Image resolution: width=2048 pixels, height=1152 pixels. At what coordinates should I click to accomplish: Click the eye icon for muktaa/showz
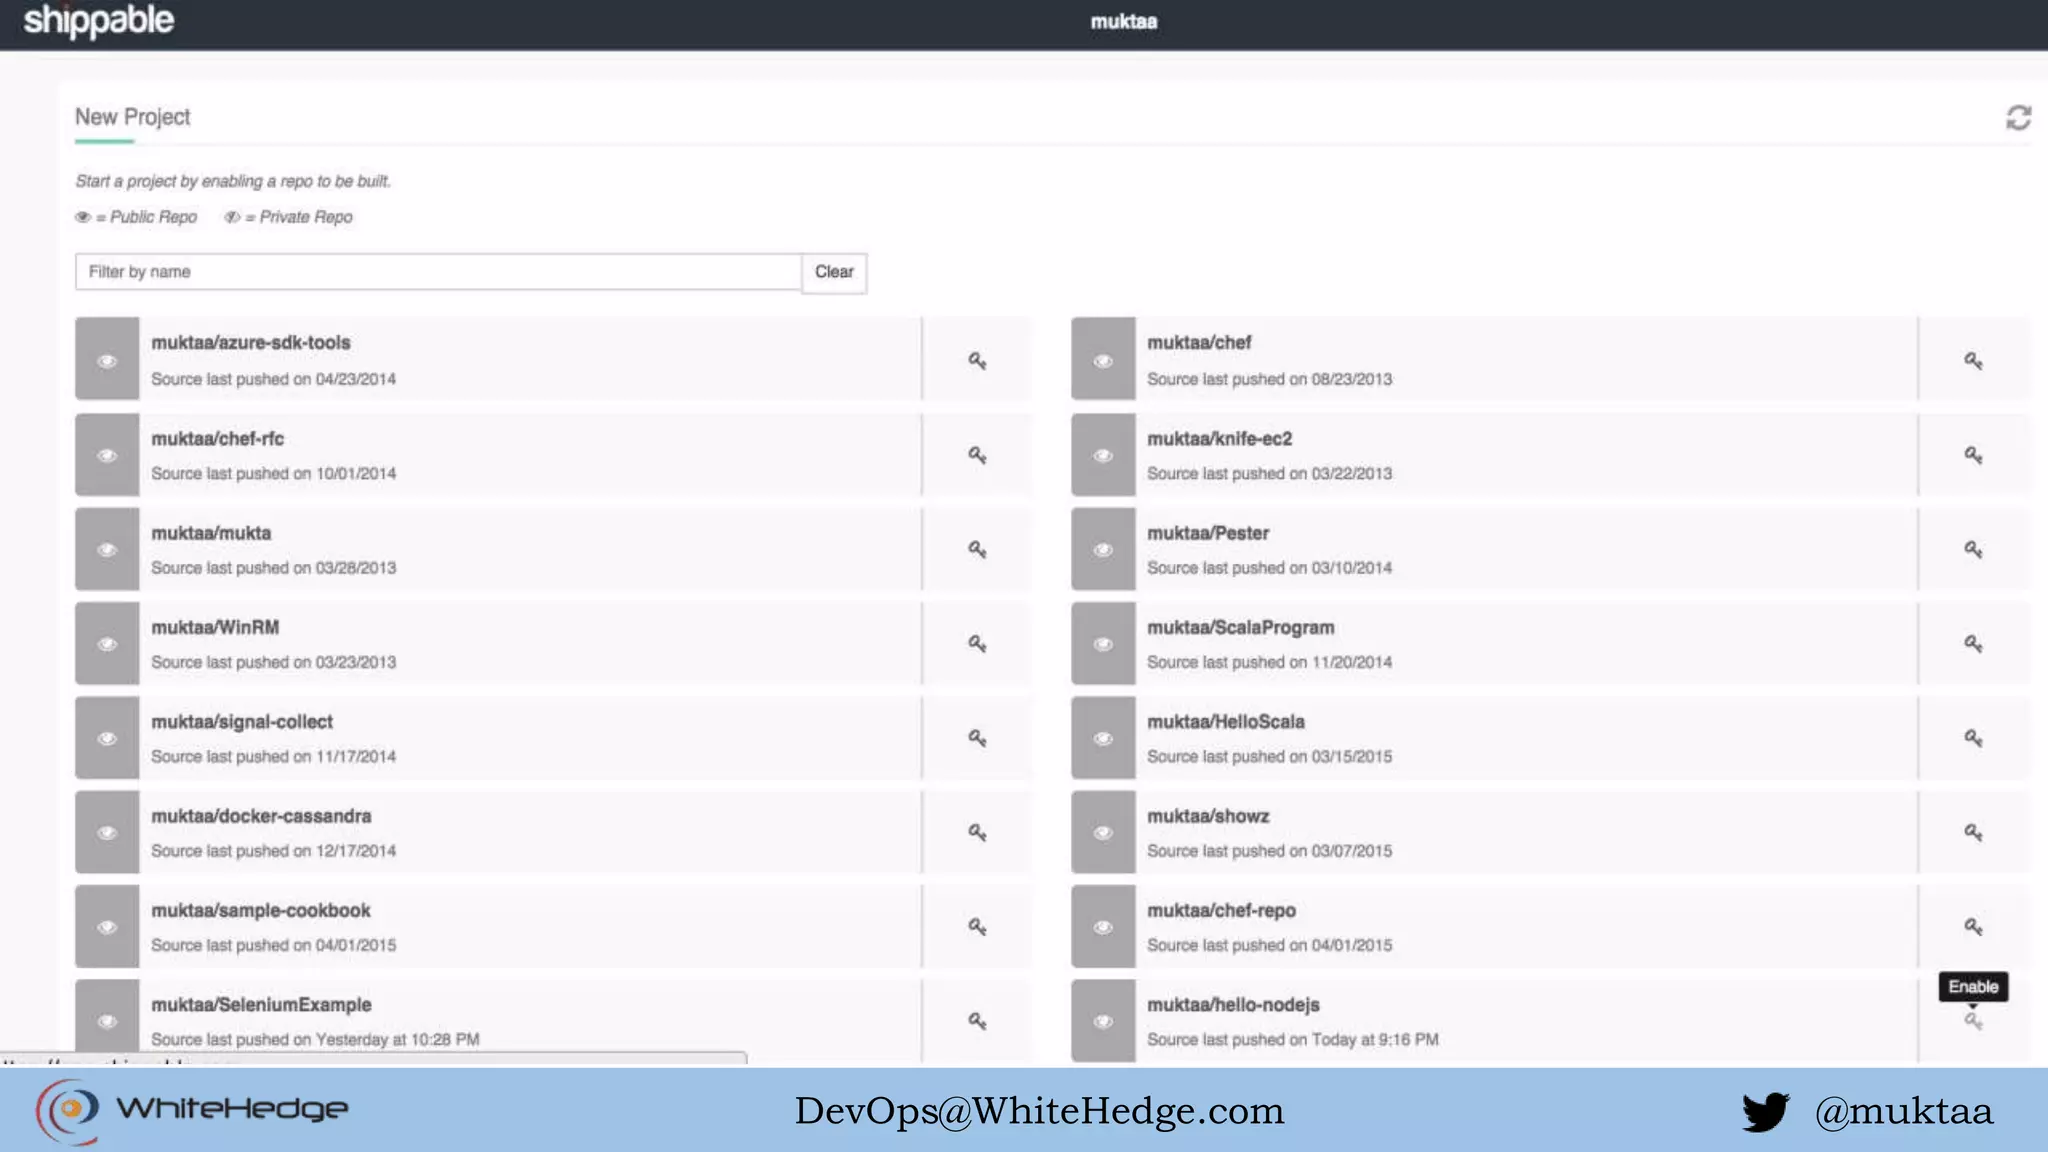point(1103,832)
